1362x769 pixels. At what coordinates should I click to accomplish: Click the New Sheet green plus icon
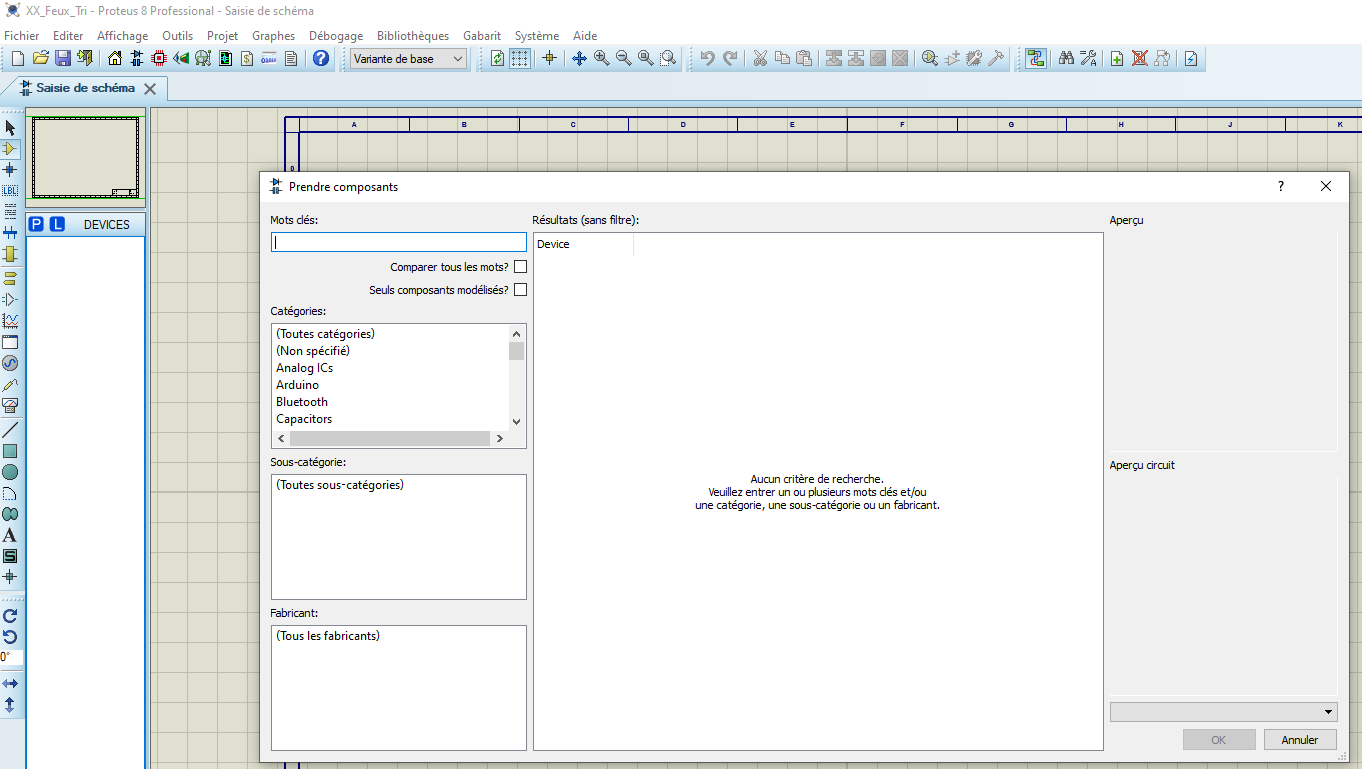1117,59
